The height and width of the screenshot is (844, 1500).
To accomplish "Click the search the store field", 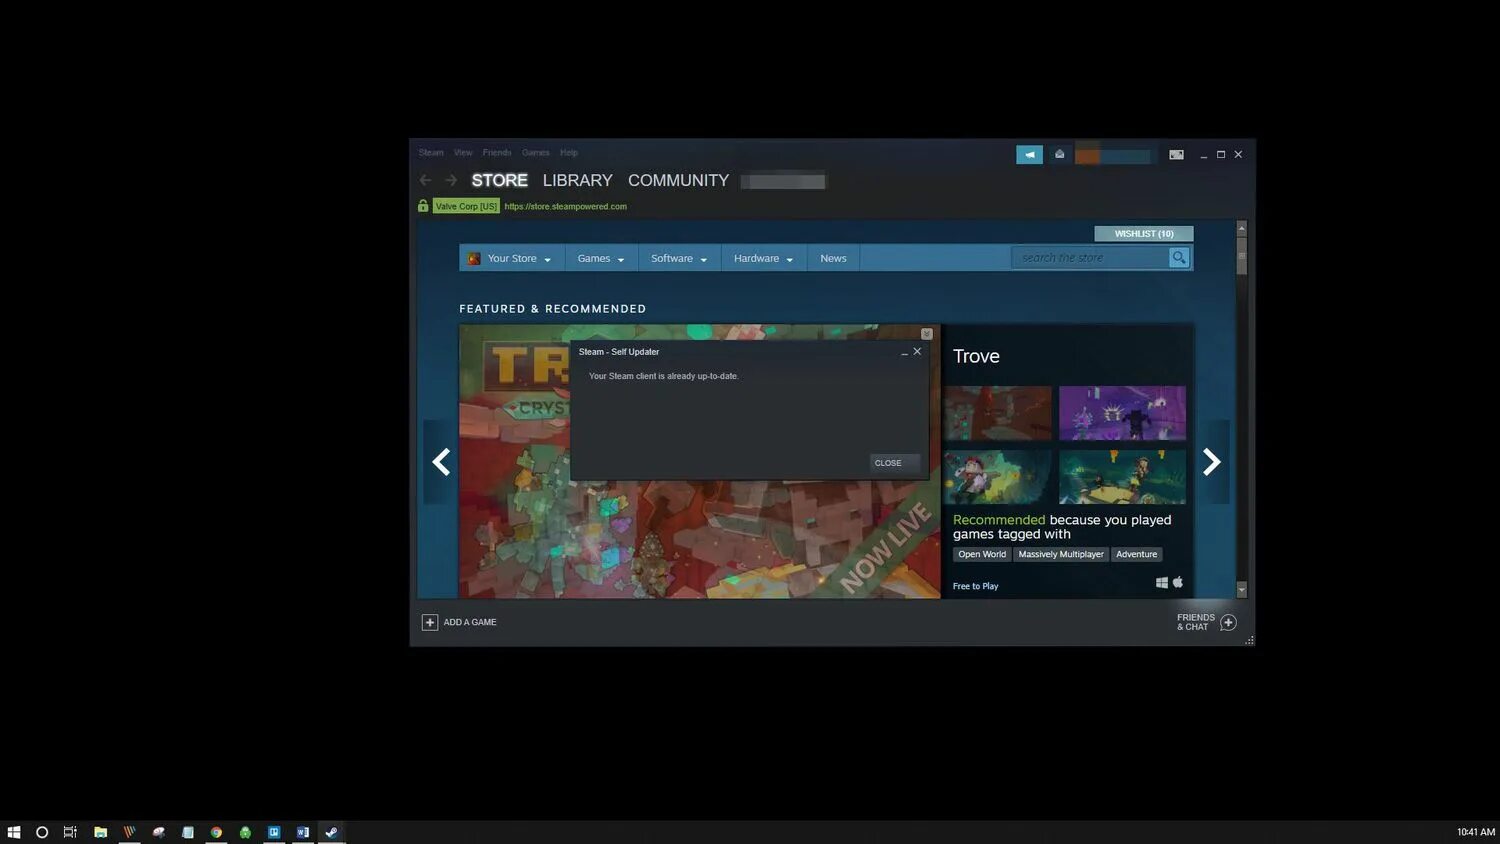I will 1090,258.
